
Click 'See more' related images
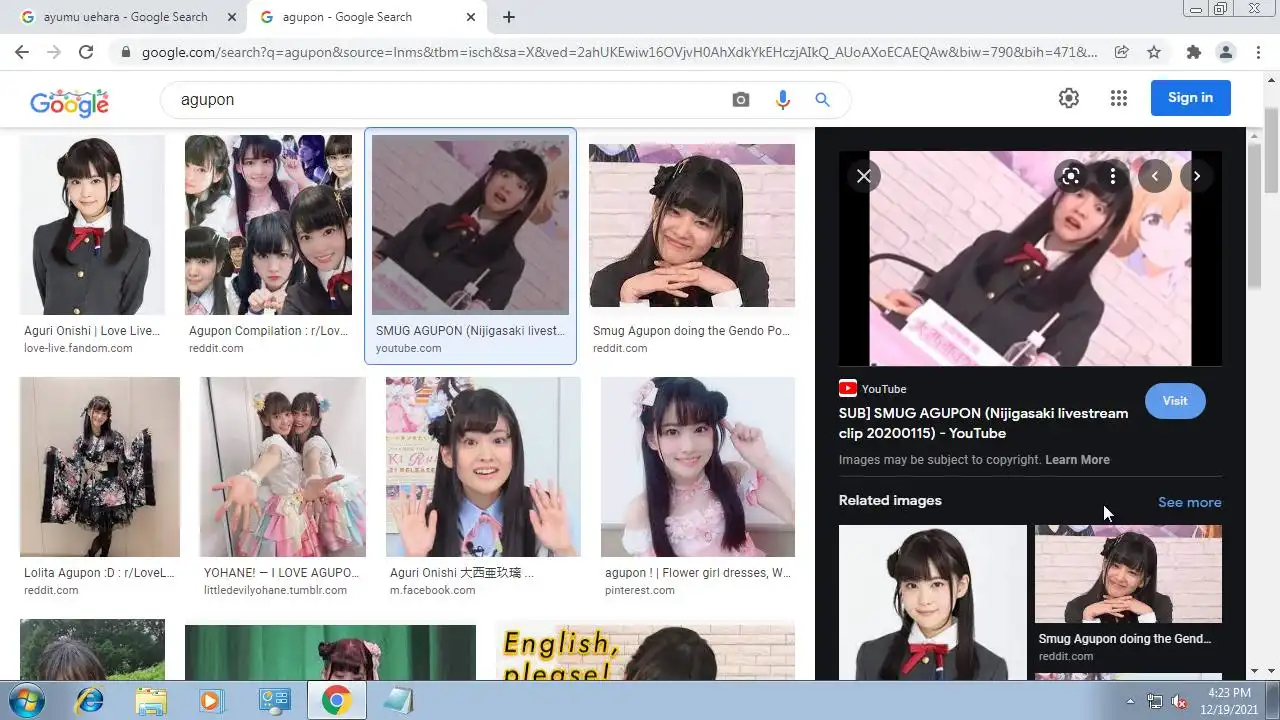coord(1189,502)
